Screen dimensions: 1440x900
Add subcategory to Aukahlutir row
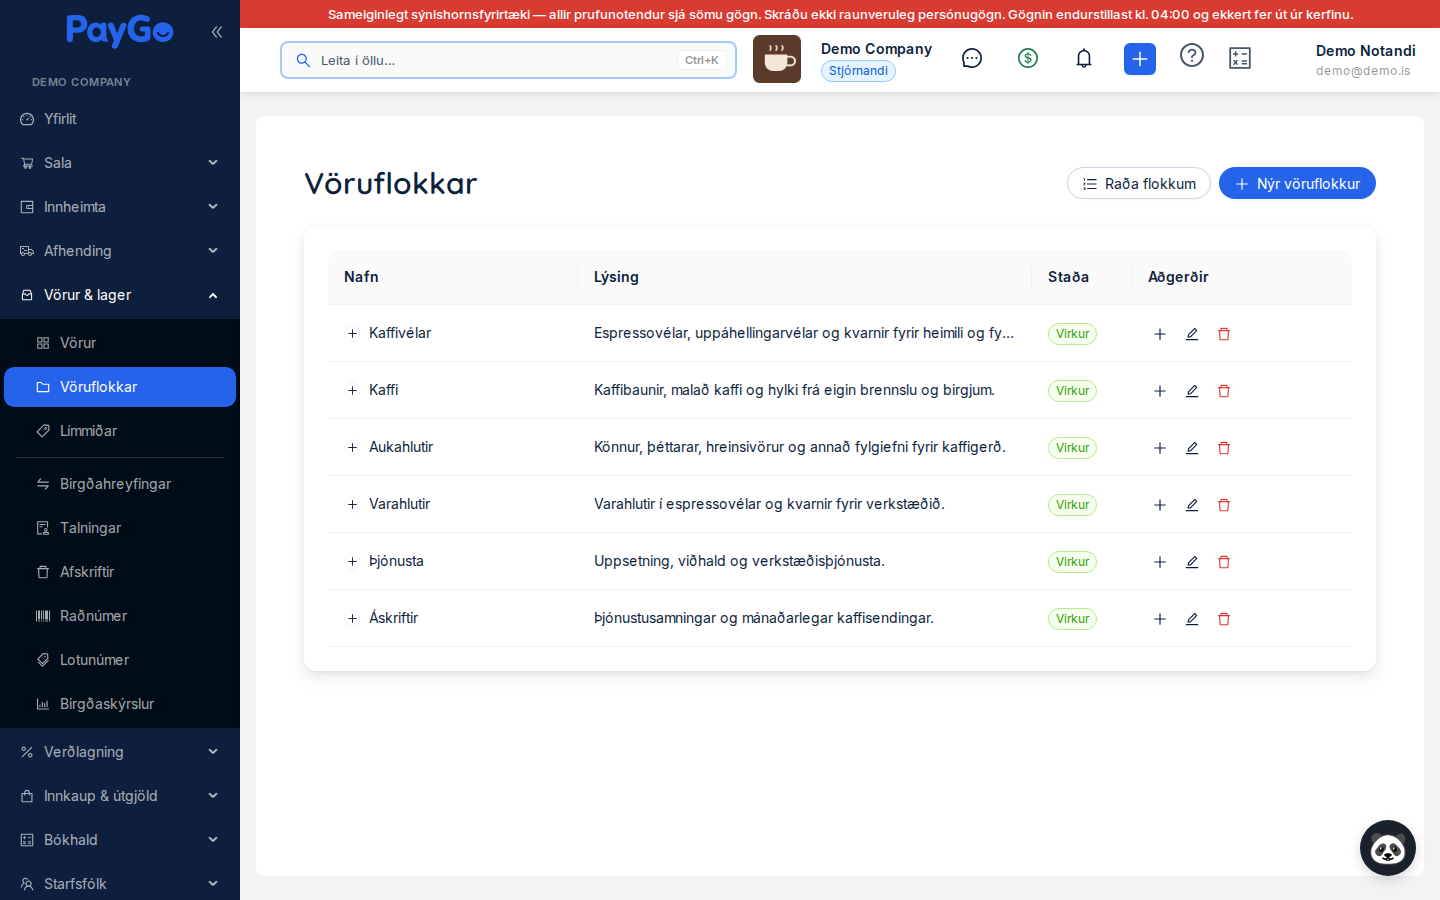(1160, 448)
